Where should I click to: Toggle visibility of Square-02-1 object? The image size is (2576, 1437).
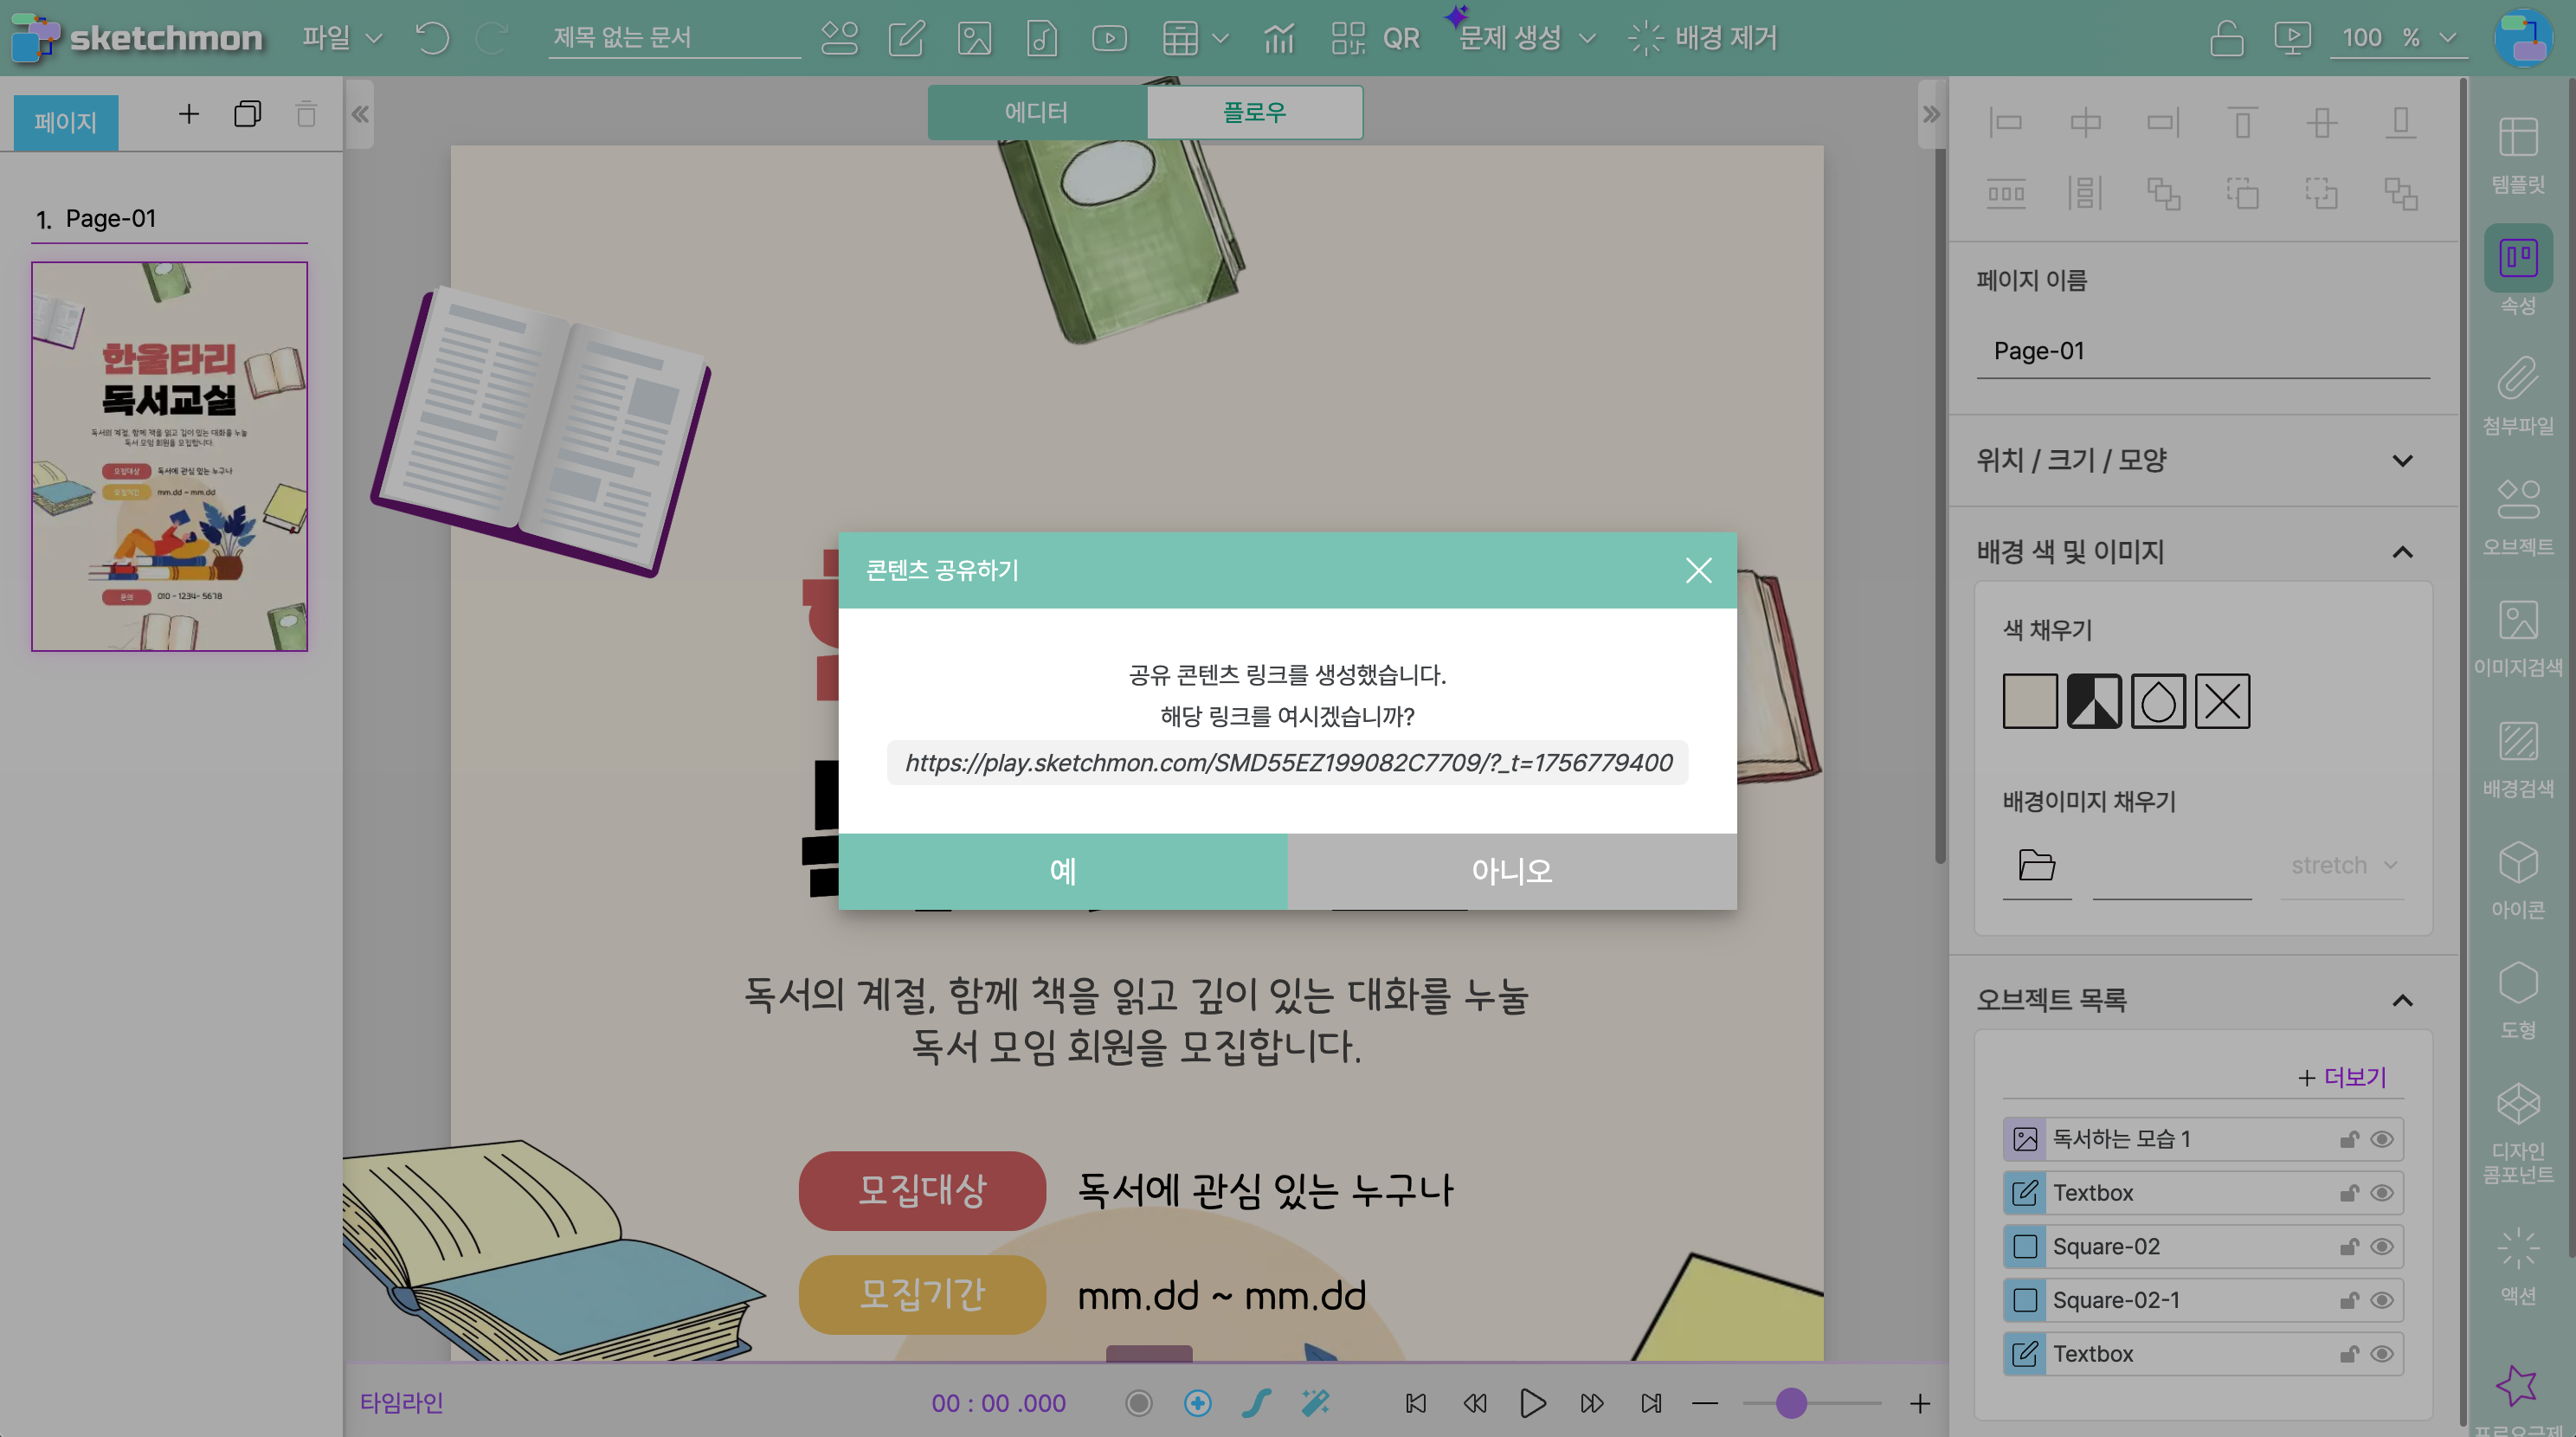(2382, 1300)
